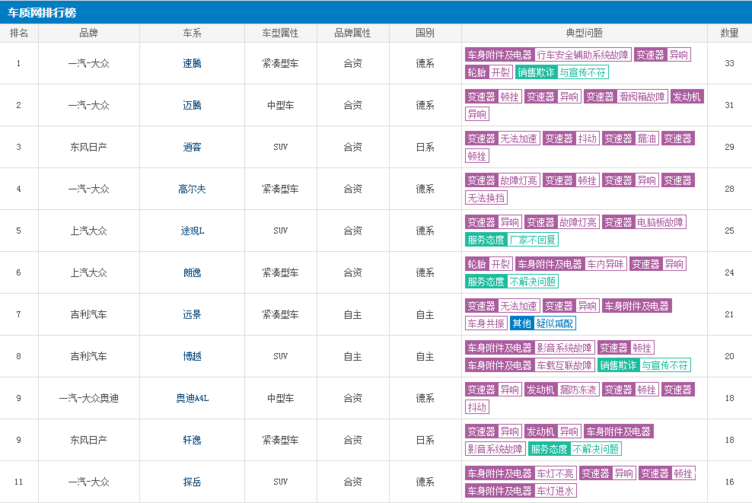This screenshot has width=752, height=503.
Task: Click 中型车 cell in 迈腾 row
Action: pos(281,105)
